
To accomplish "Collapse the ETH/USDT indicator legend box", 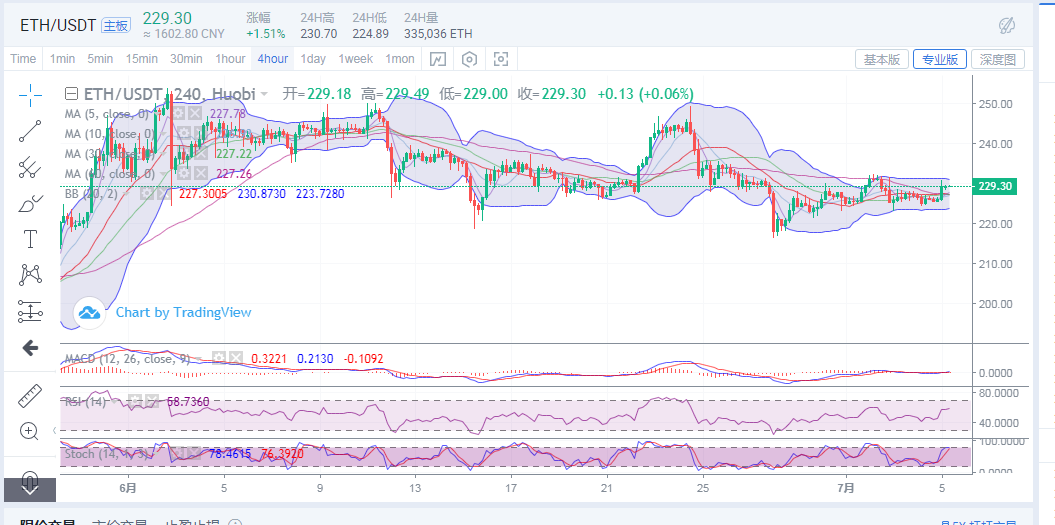I will pos(71,94).
